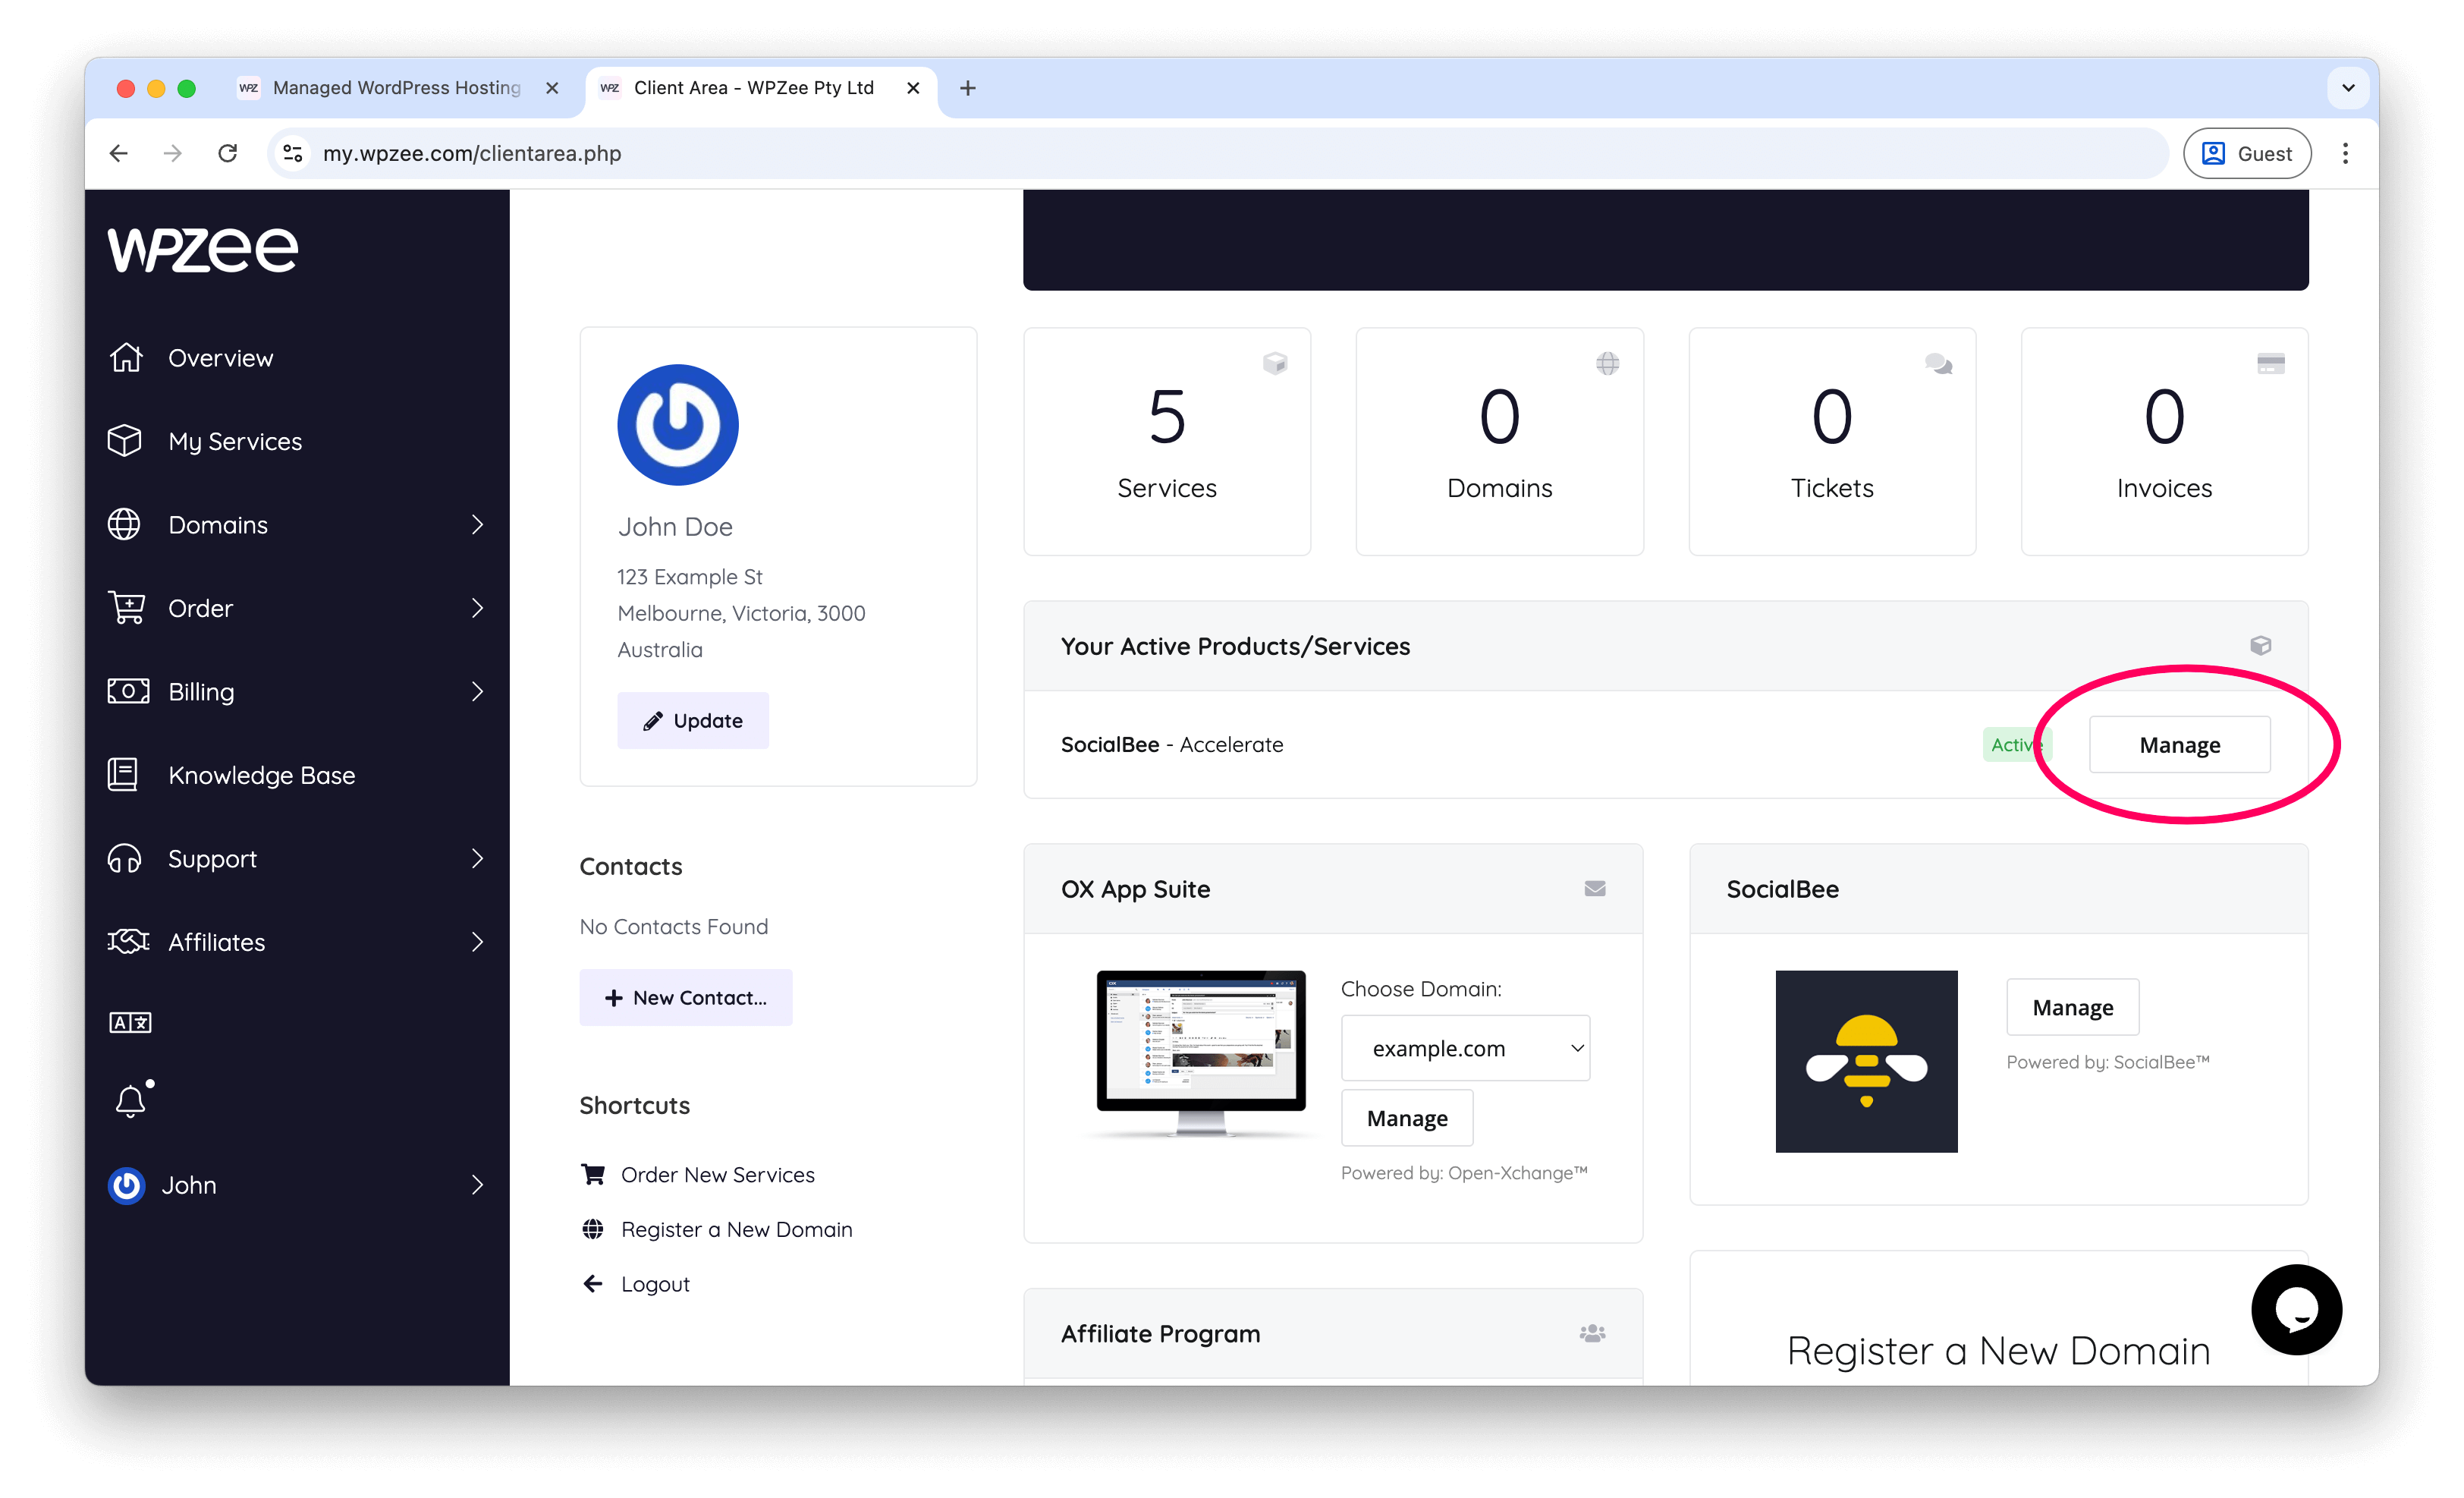This screenshot has width=2464, height=1498.
Task: Expand the Billing submenu chevron
Action: pos(477,691)
